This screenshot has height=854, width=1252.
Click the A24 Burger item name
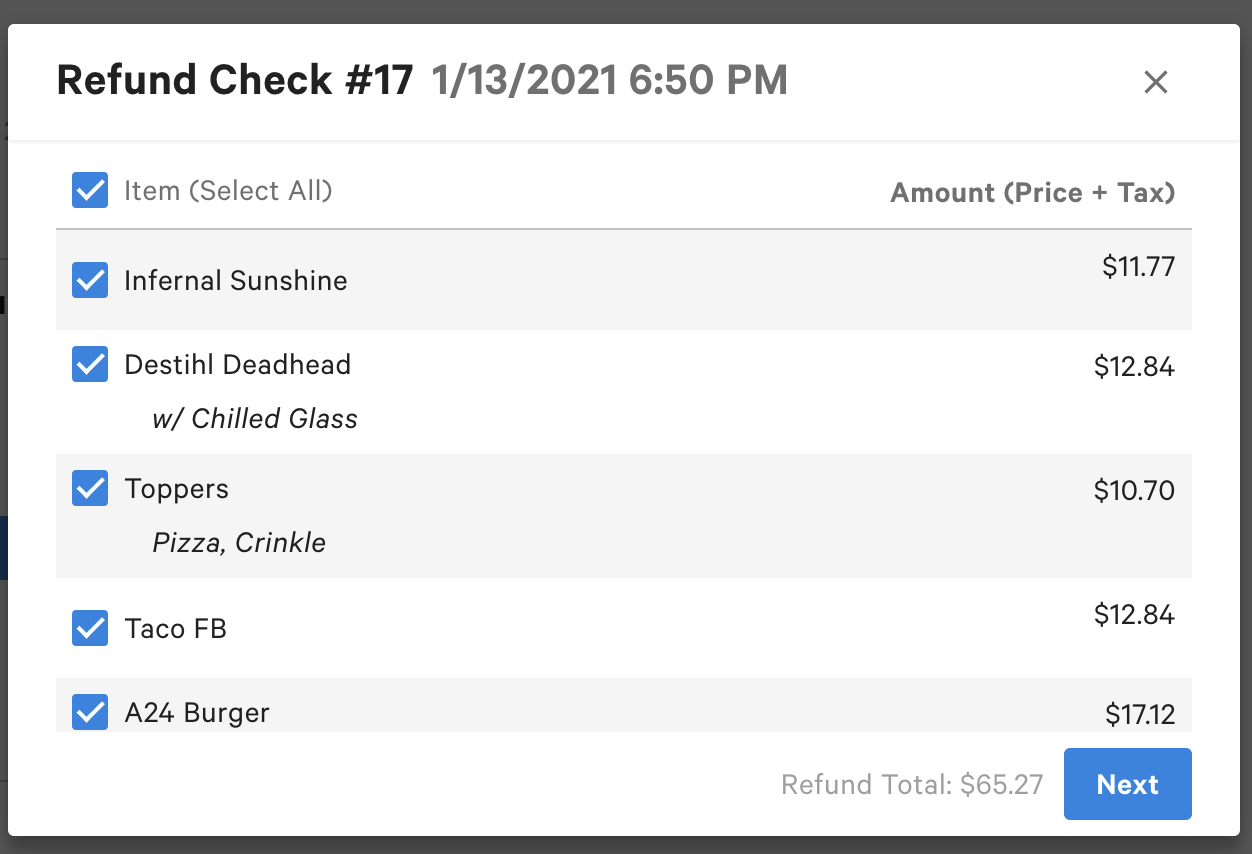(197, 713)
